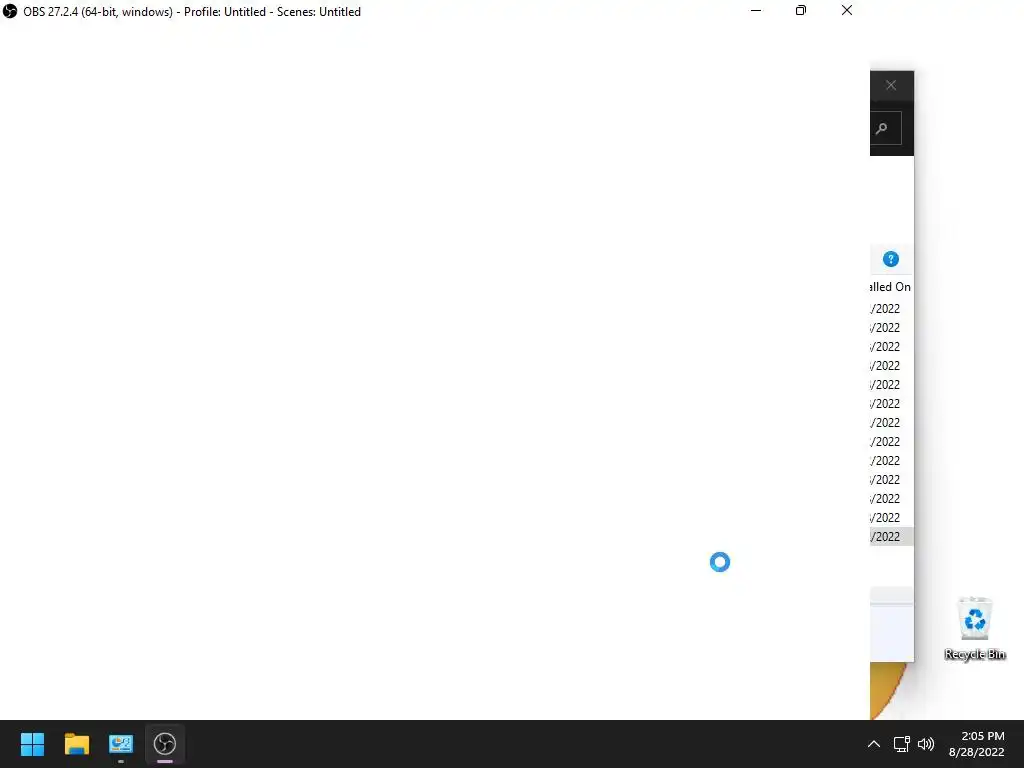Open the Recycle Bin desktop icon
The width and height of the screenshot is (1024, 768).
click(974, 628)
